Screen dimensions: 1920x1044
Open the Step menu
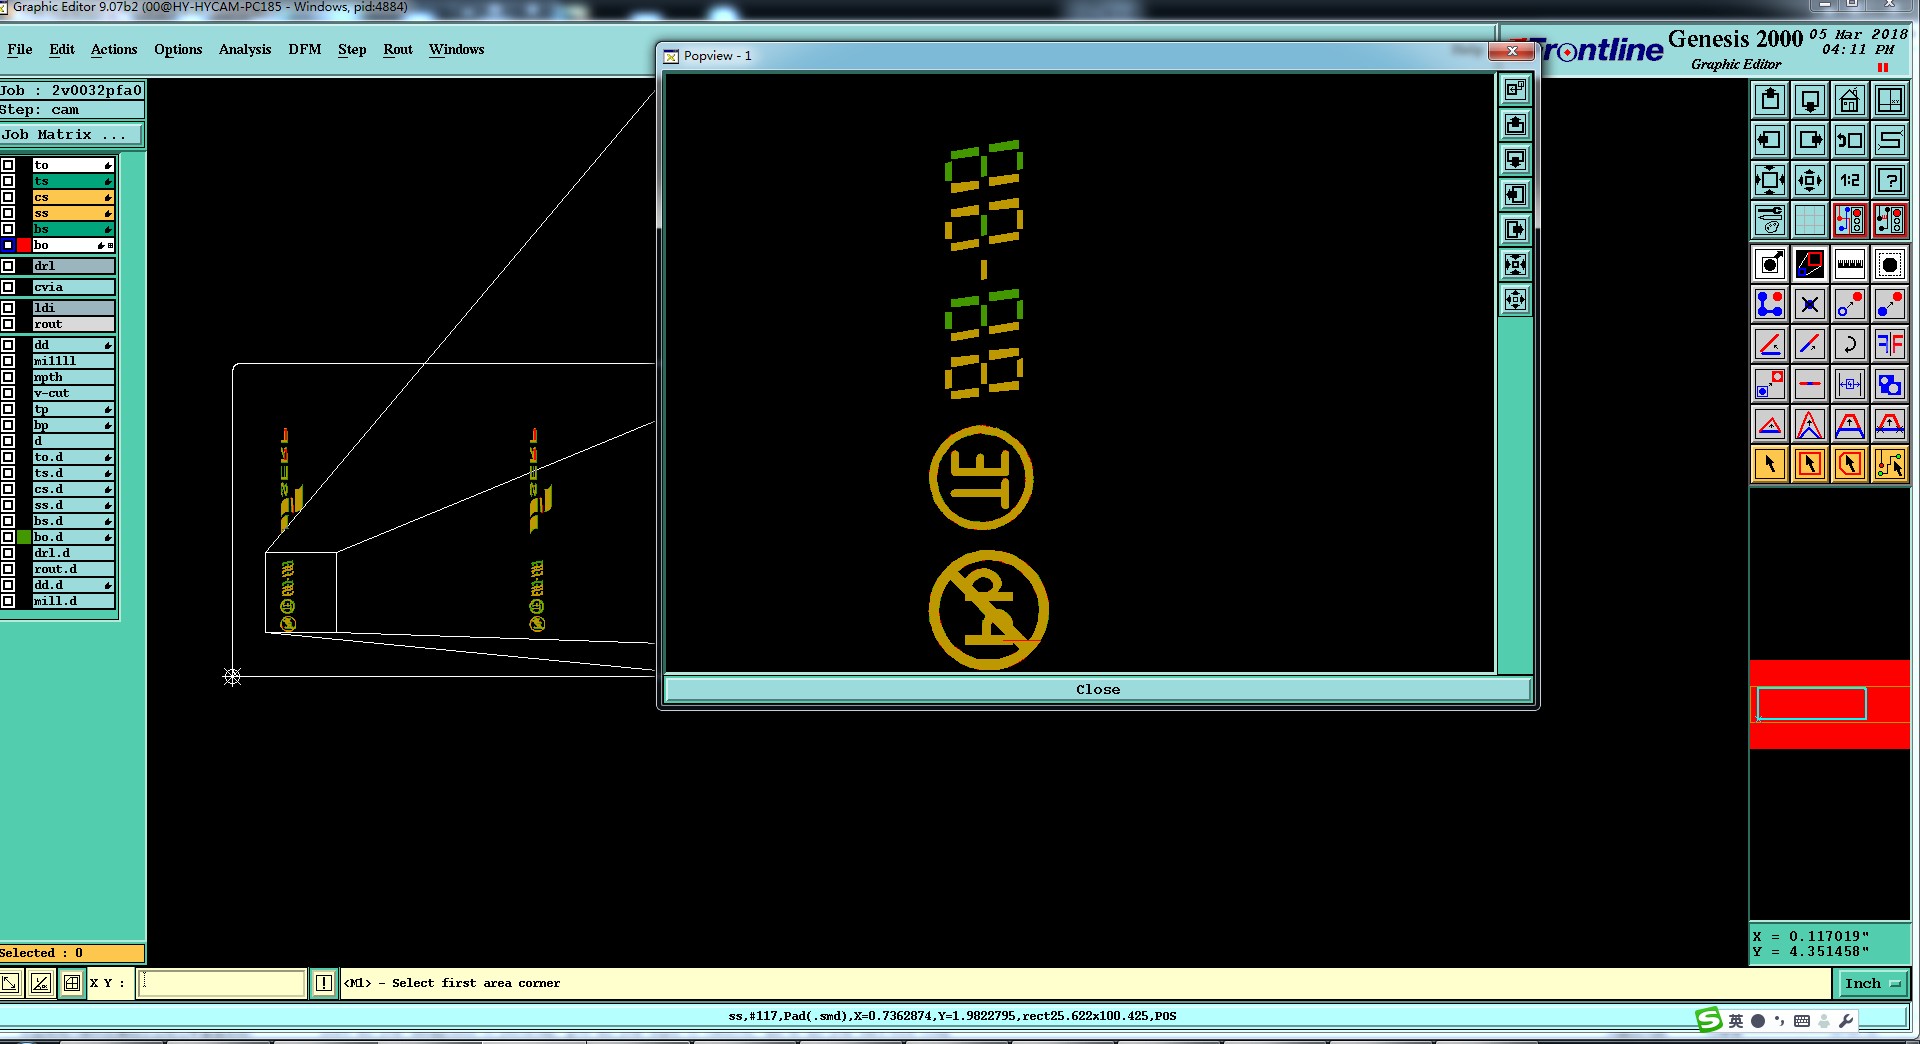[352, 49]
